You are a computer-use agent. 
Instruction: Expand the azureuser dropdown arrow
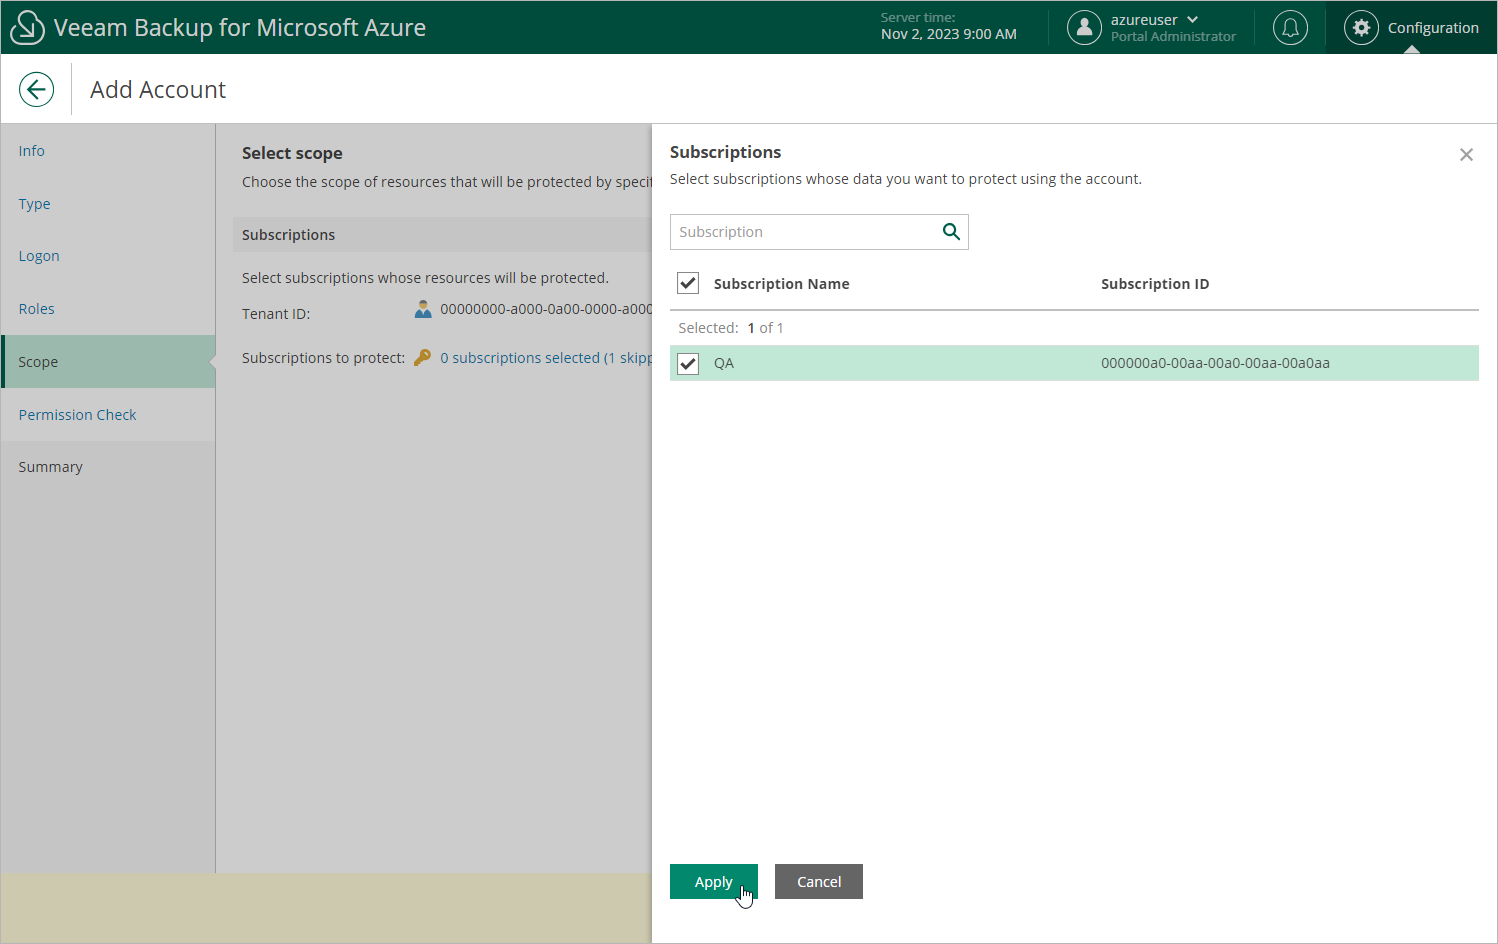click(1192, 20)
